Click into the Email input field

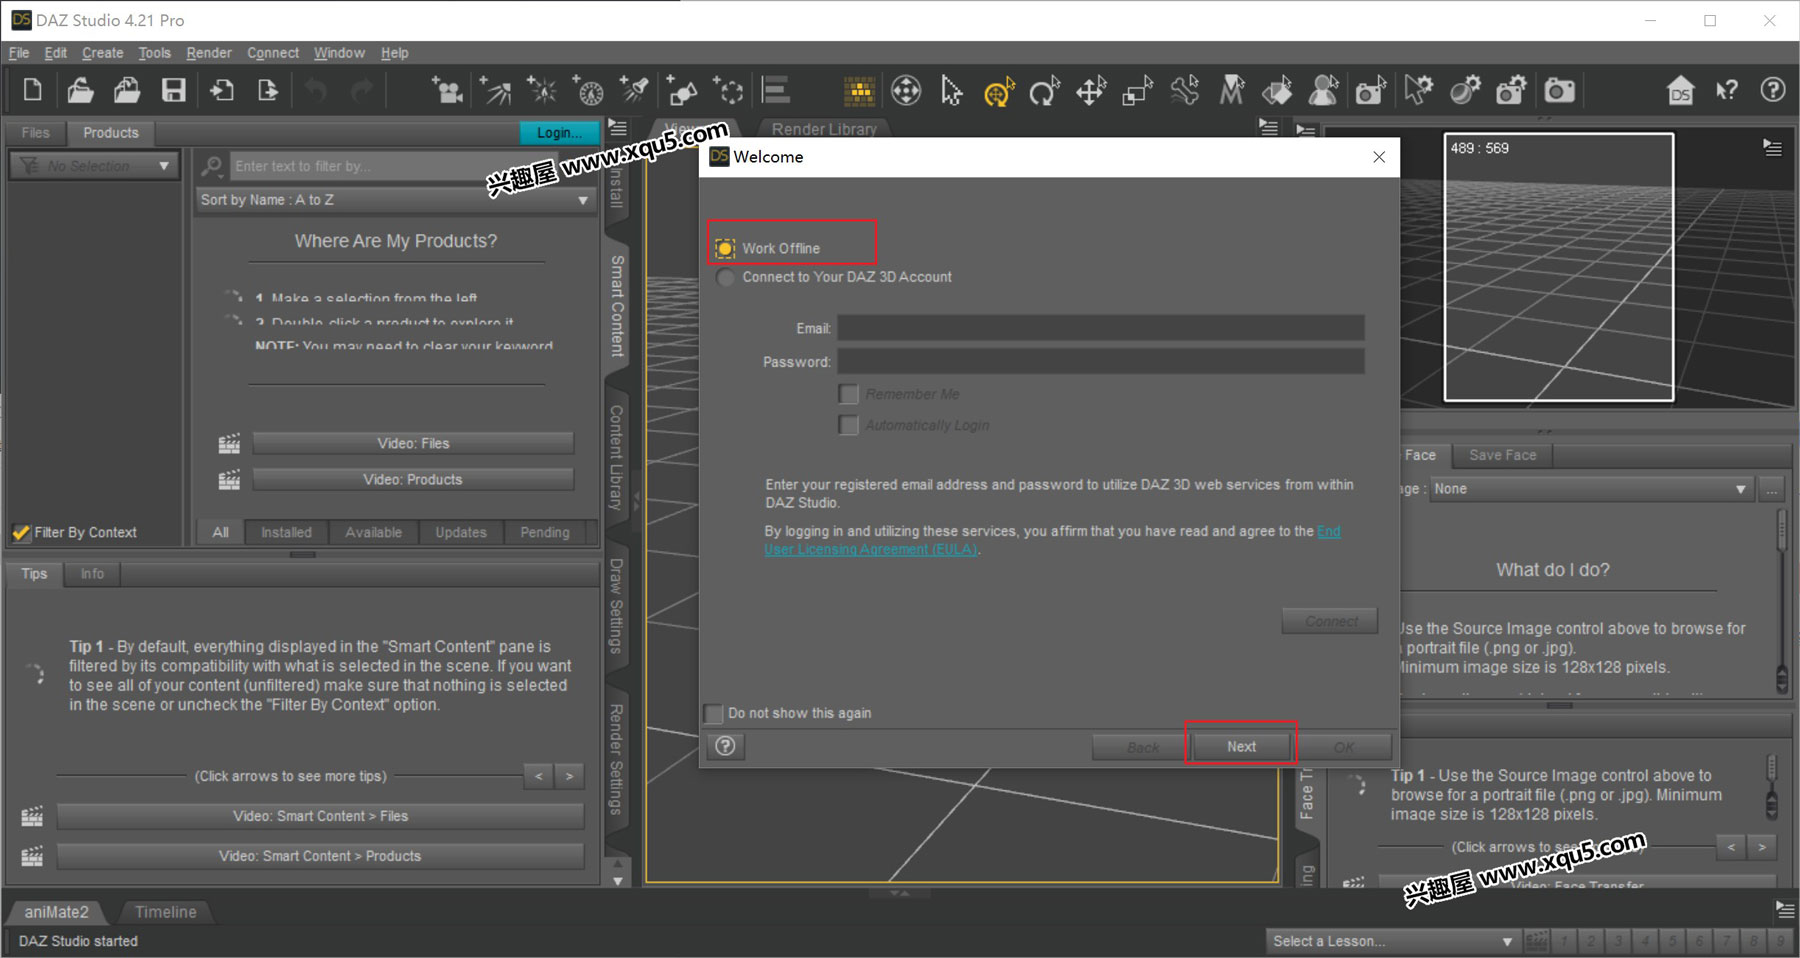pos(1100,328)
